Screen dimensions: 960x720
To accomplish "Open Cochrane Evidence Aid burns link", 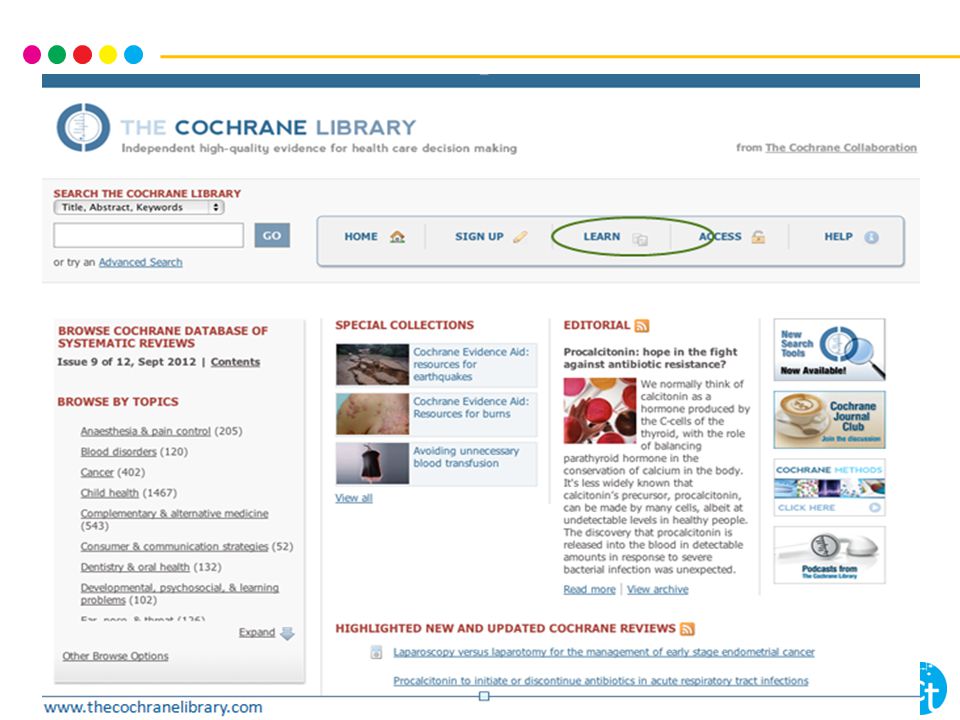I will [471, 408].
